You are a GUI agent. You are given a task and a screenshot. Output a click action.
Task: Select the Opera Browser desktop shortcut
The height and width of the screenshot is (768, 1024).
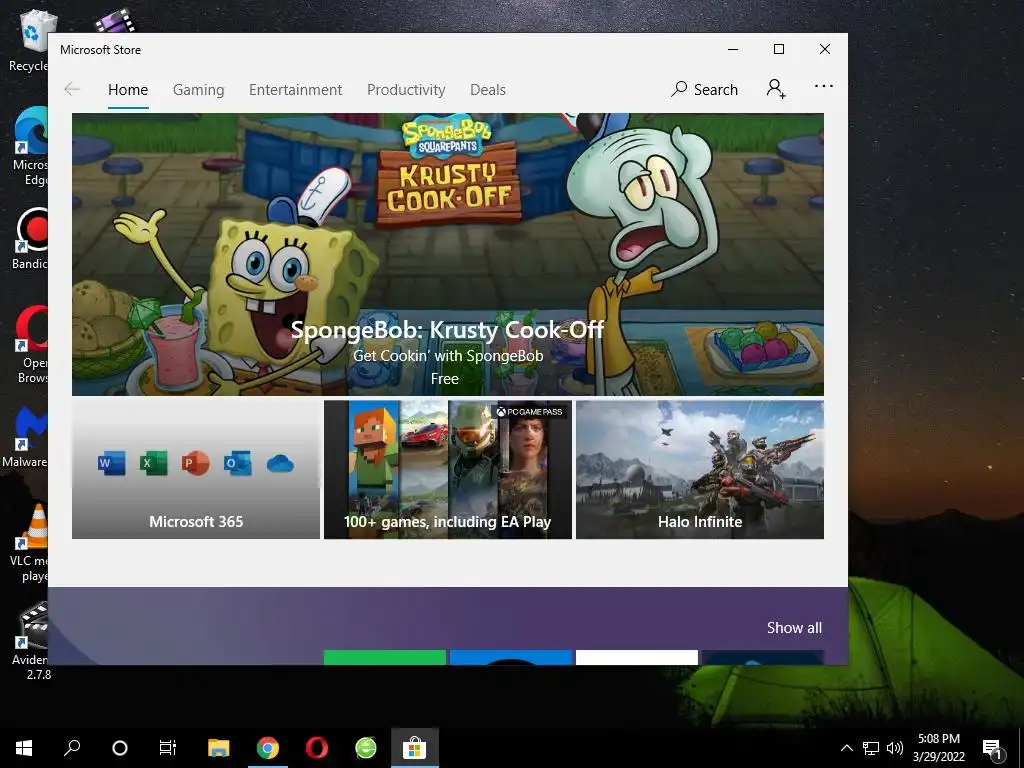(31, 344)
